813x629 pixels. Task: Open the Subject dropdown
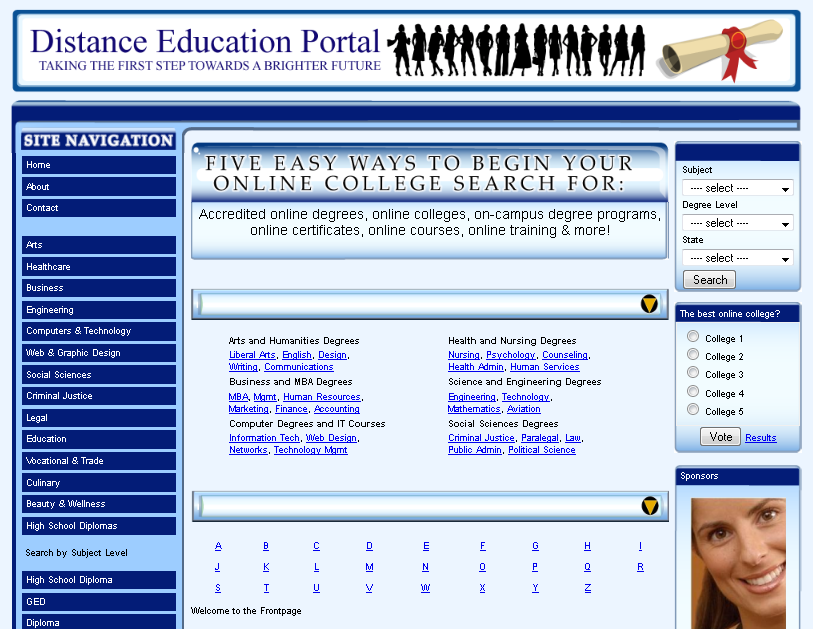tap(738, 188)
